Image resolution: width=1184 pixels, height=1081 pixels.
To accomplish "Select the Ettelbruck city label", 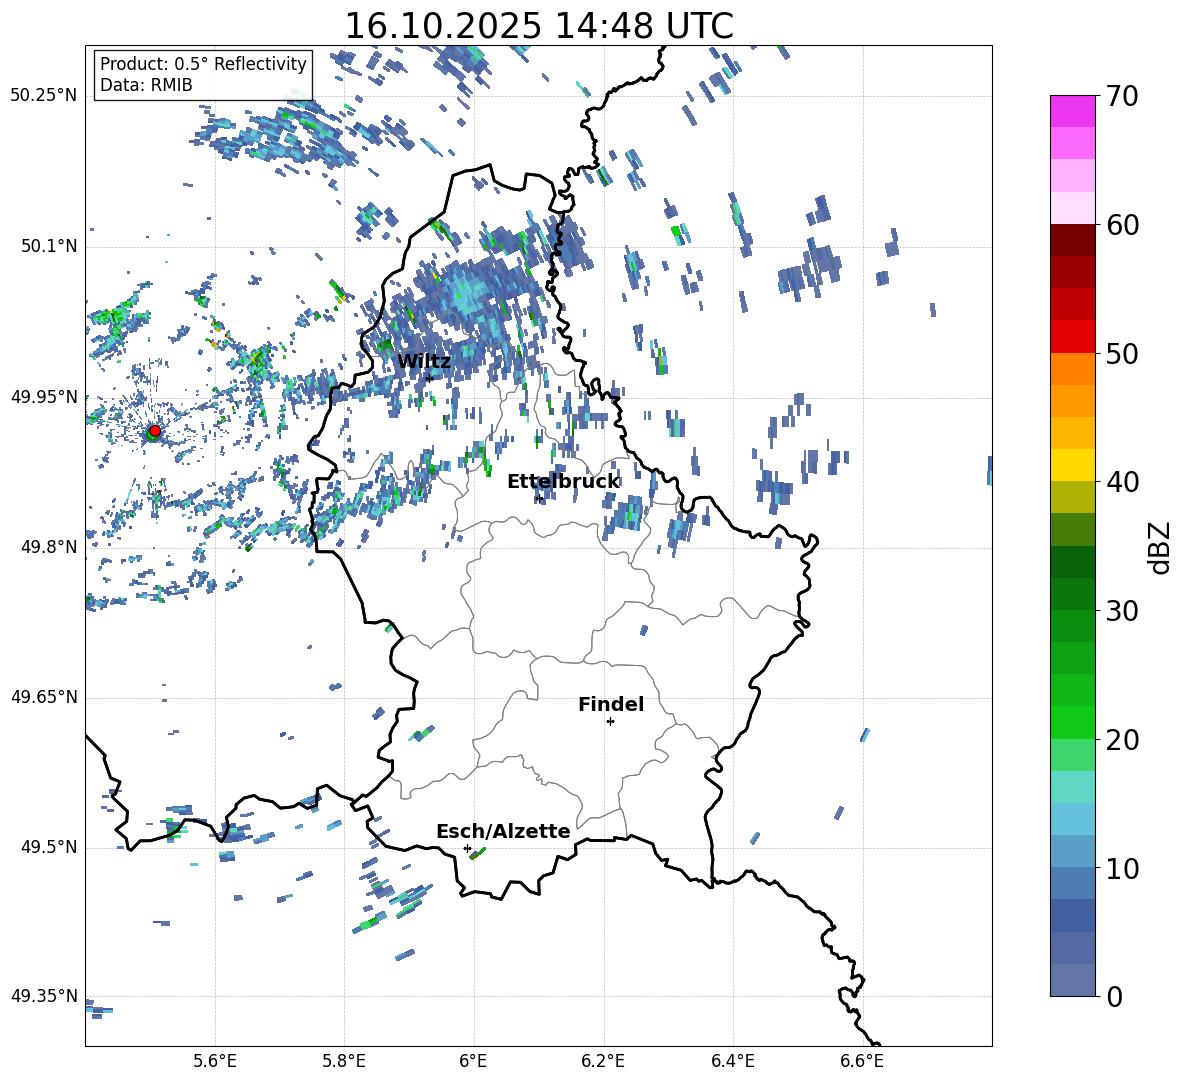I will (x=563, y=482).
